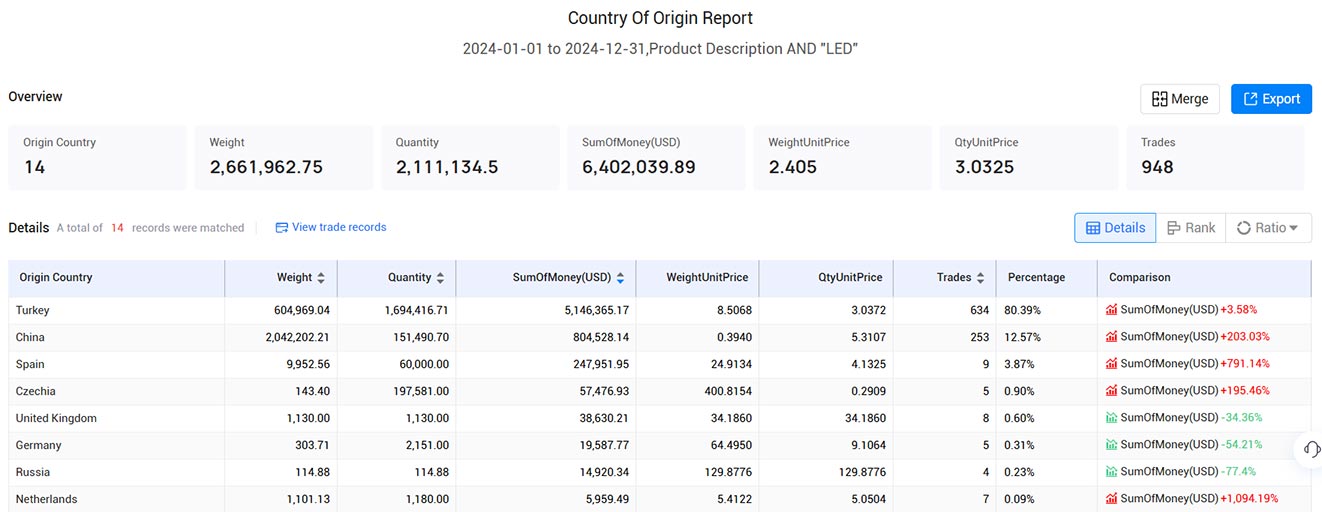
Task: Click the Netherlands comparison chart icon
Action: click(1112, 499)
